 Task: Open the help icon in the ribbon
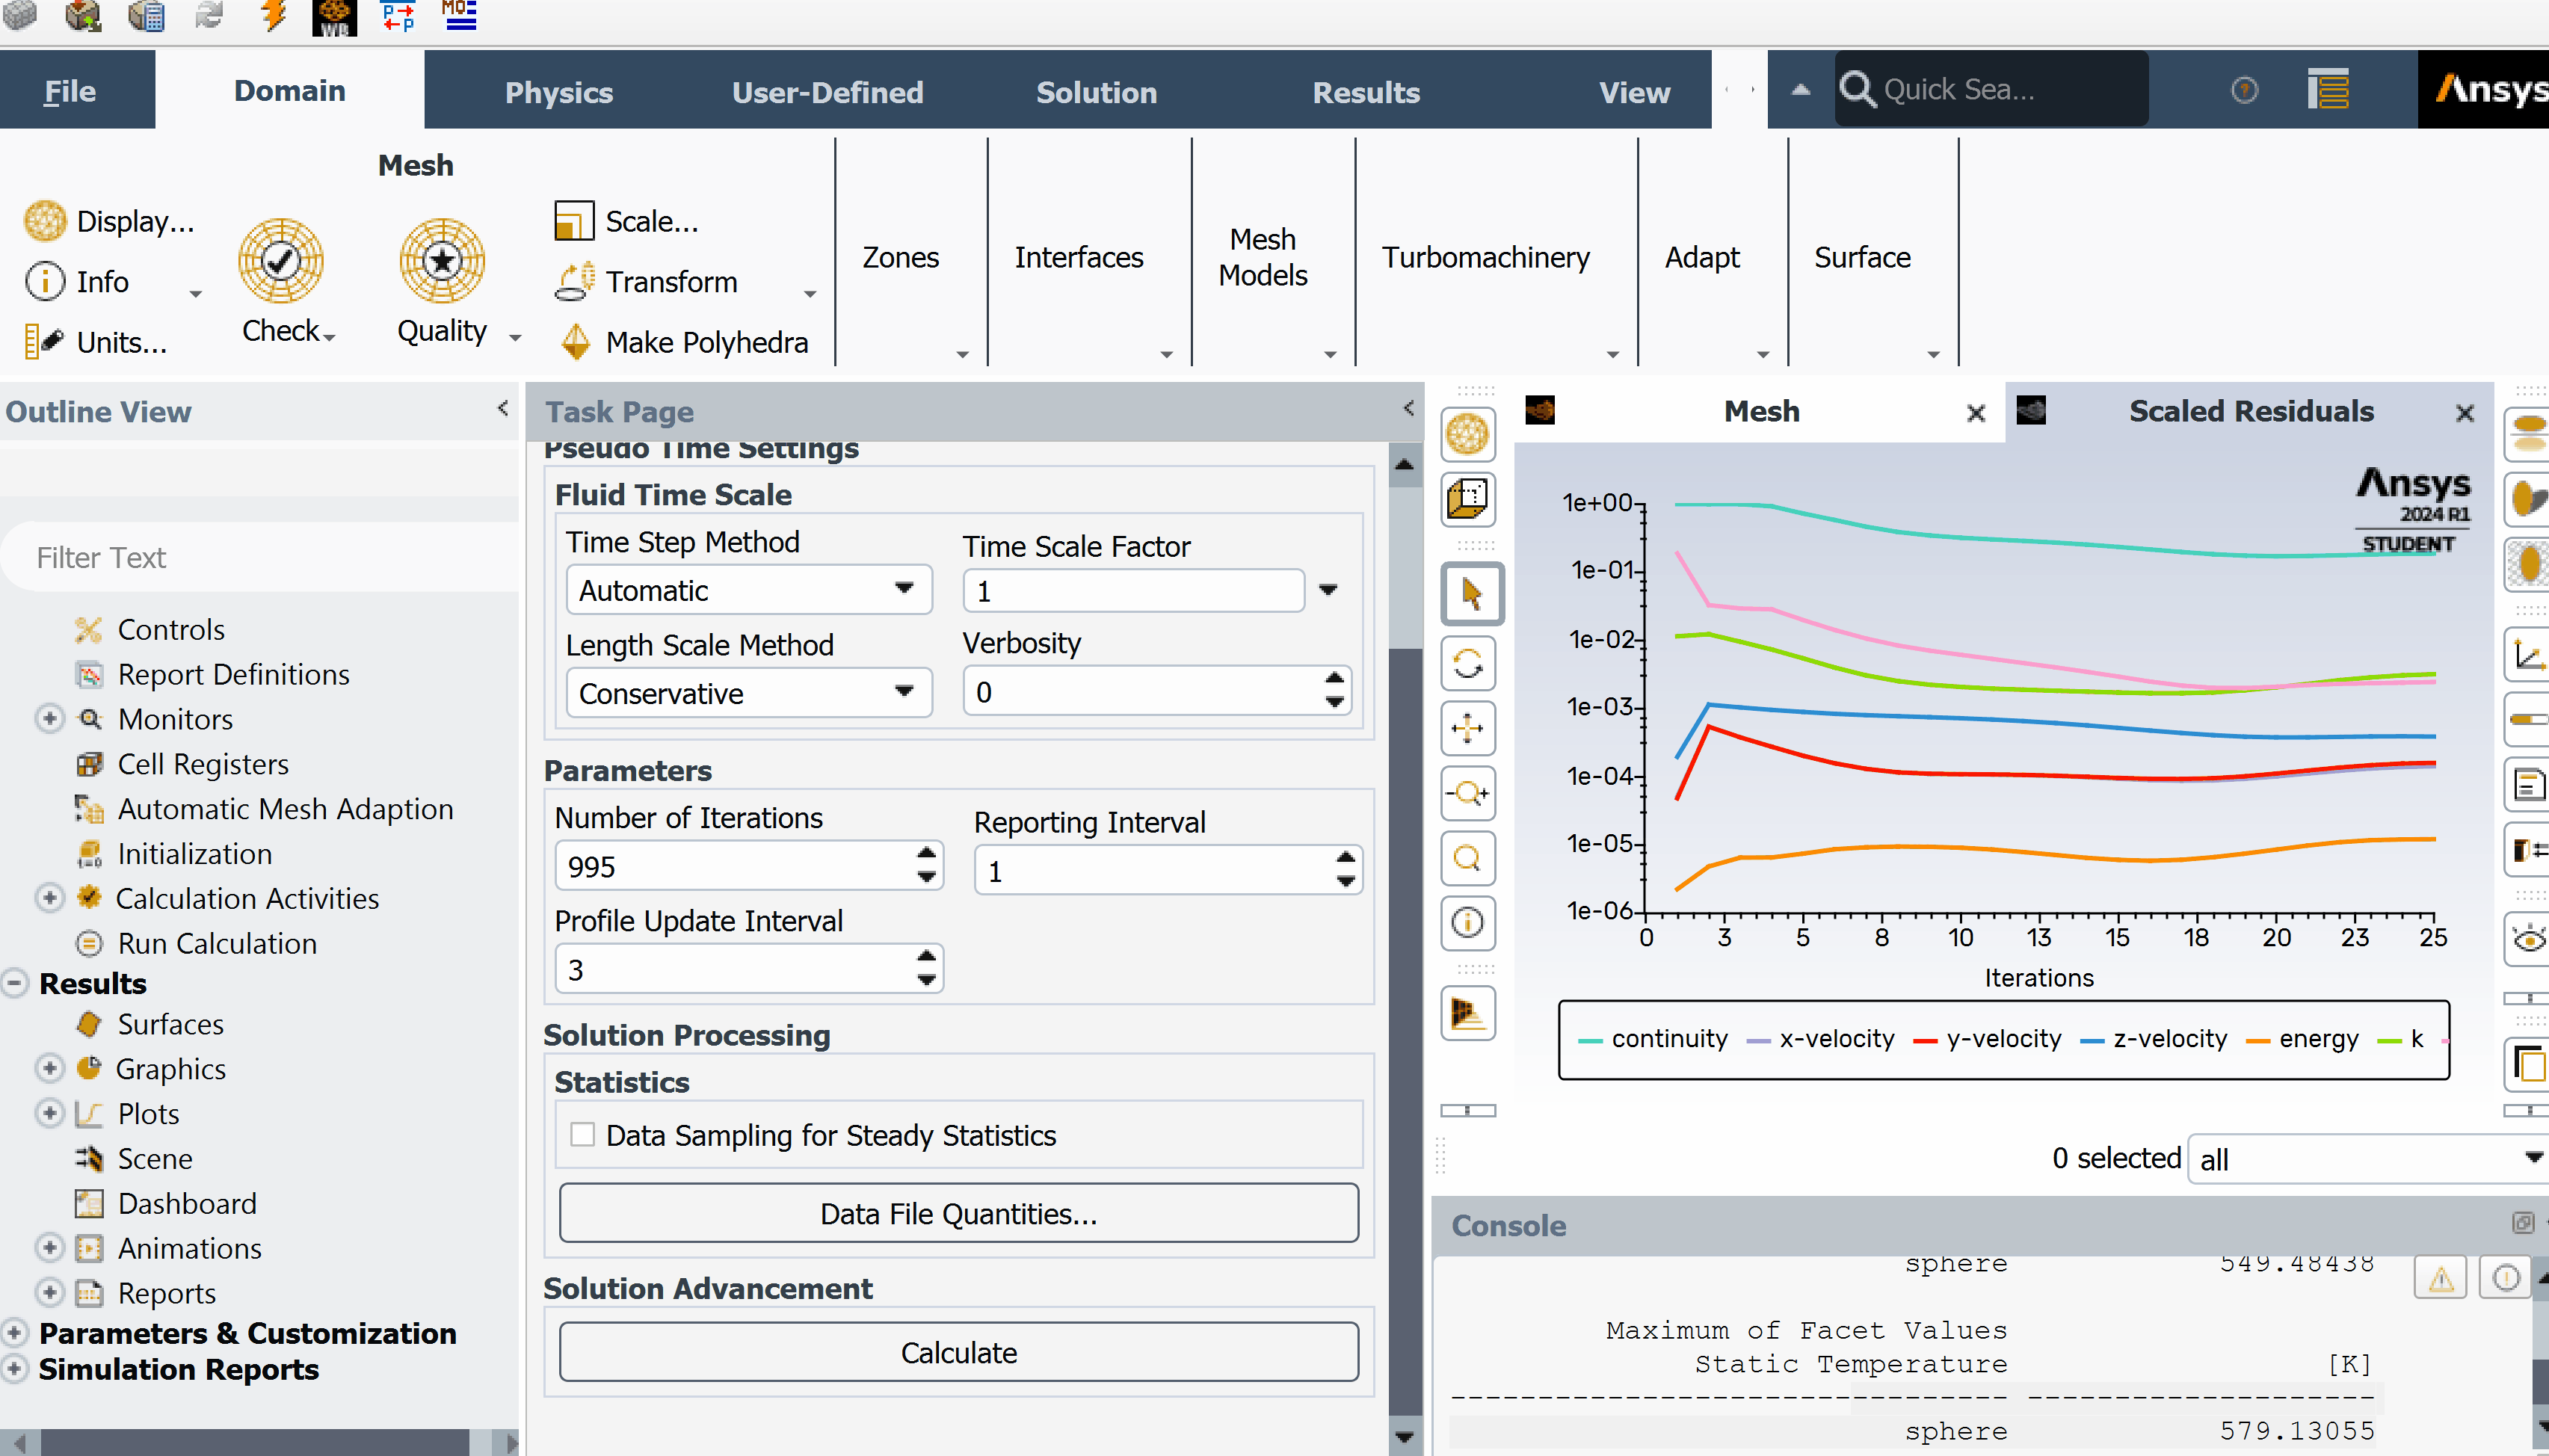[2245, 90]
